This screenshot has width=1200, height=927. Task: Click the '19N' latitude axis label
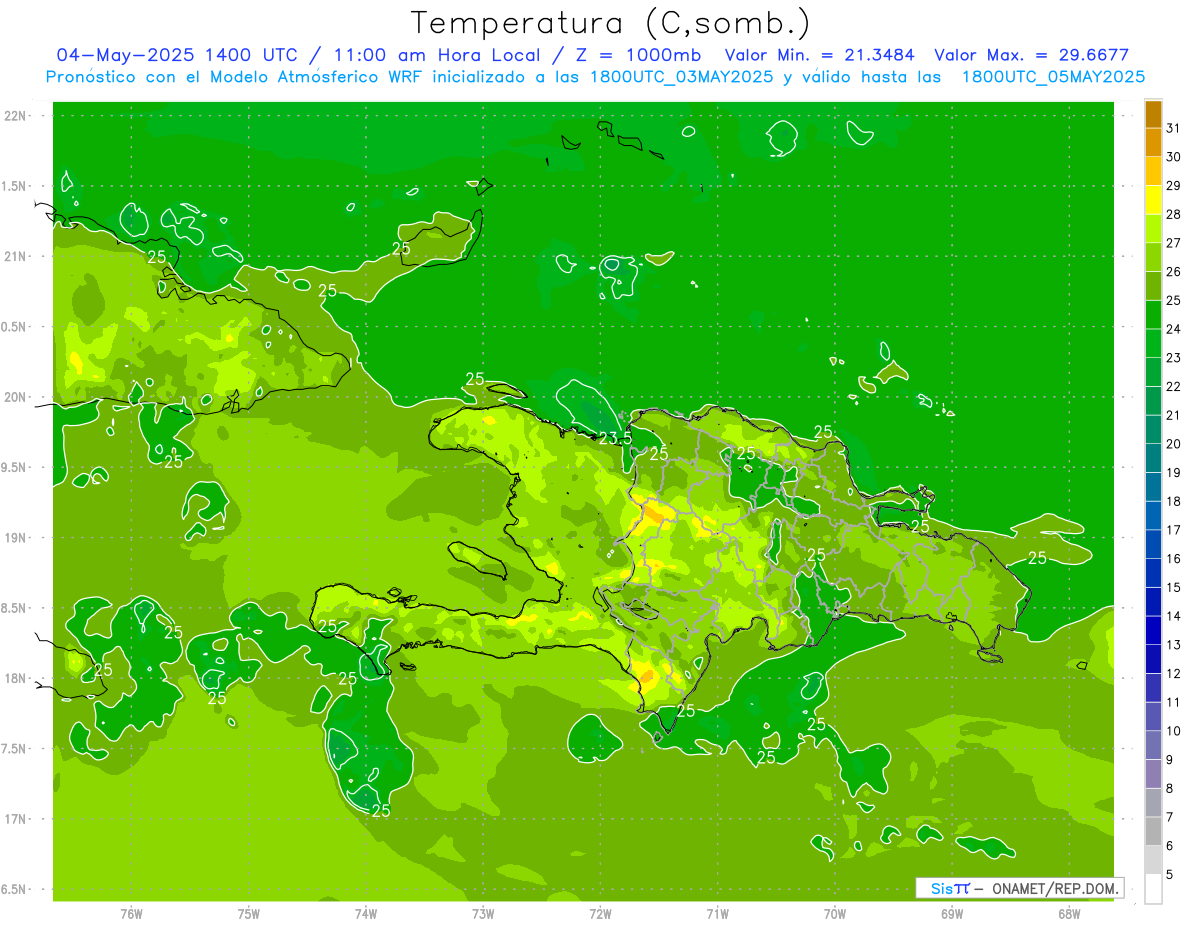coord(15,537)
